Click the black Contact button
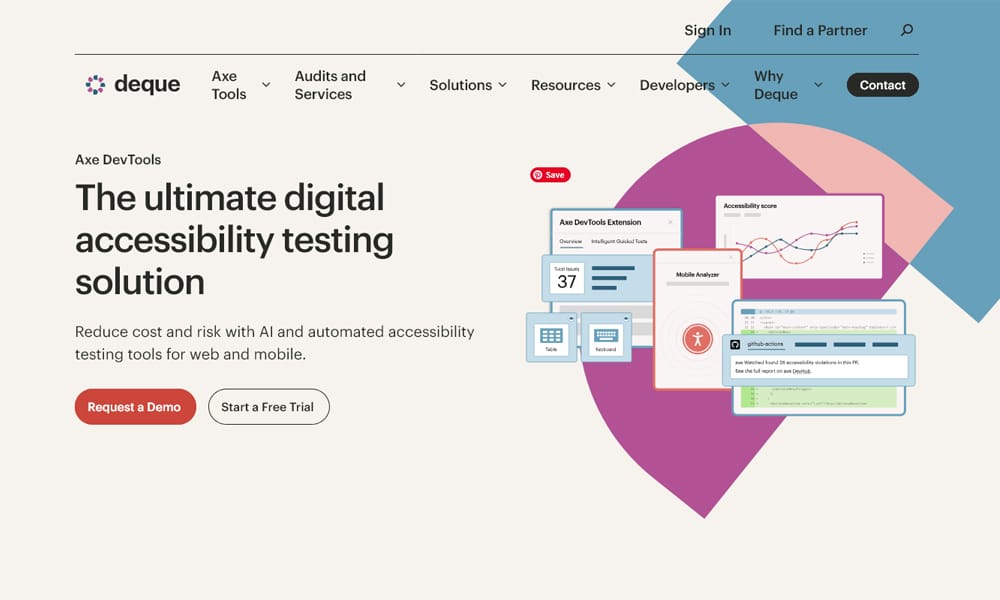 click(882, 85)
